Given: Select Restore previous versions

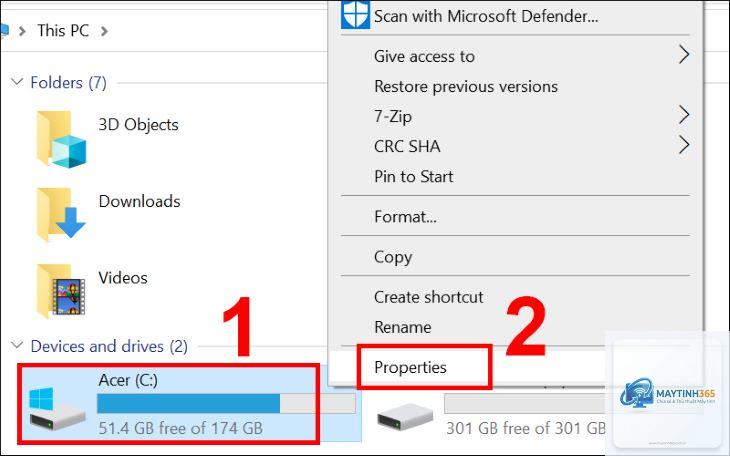Looking at the screenshot, I should (466, 87).
